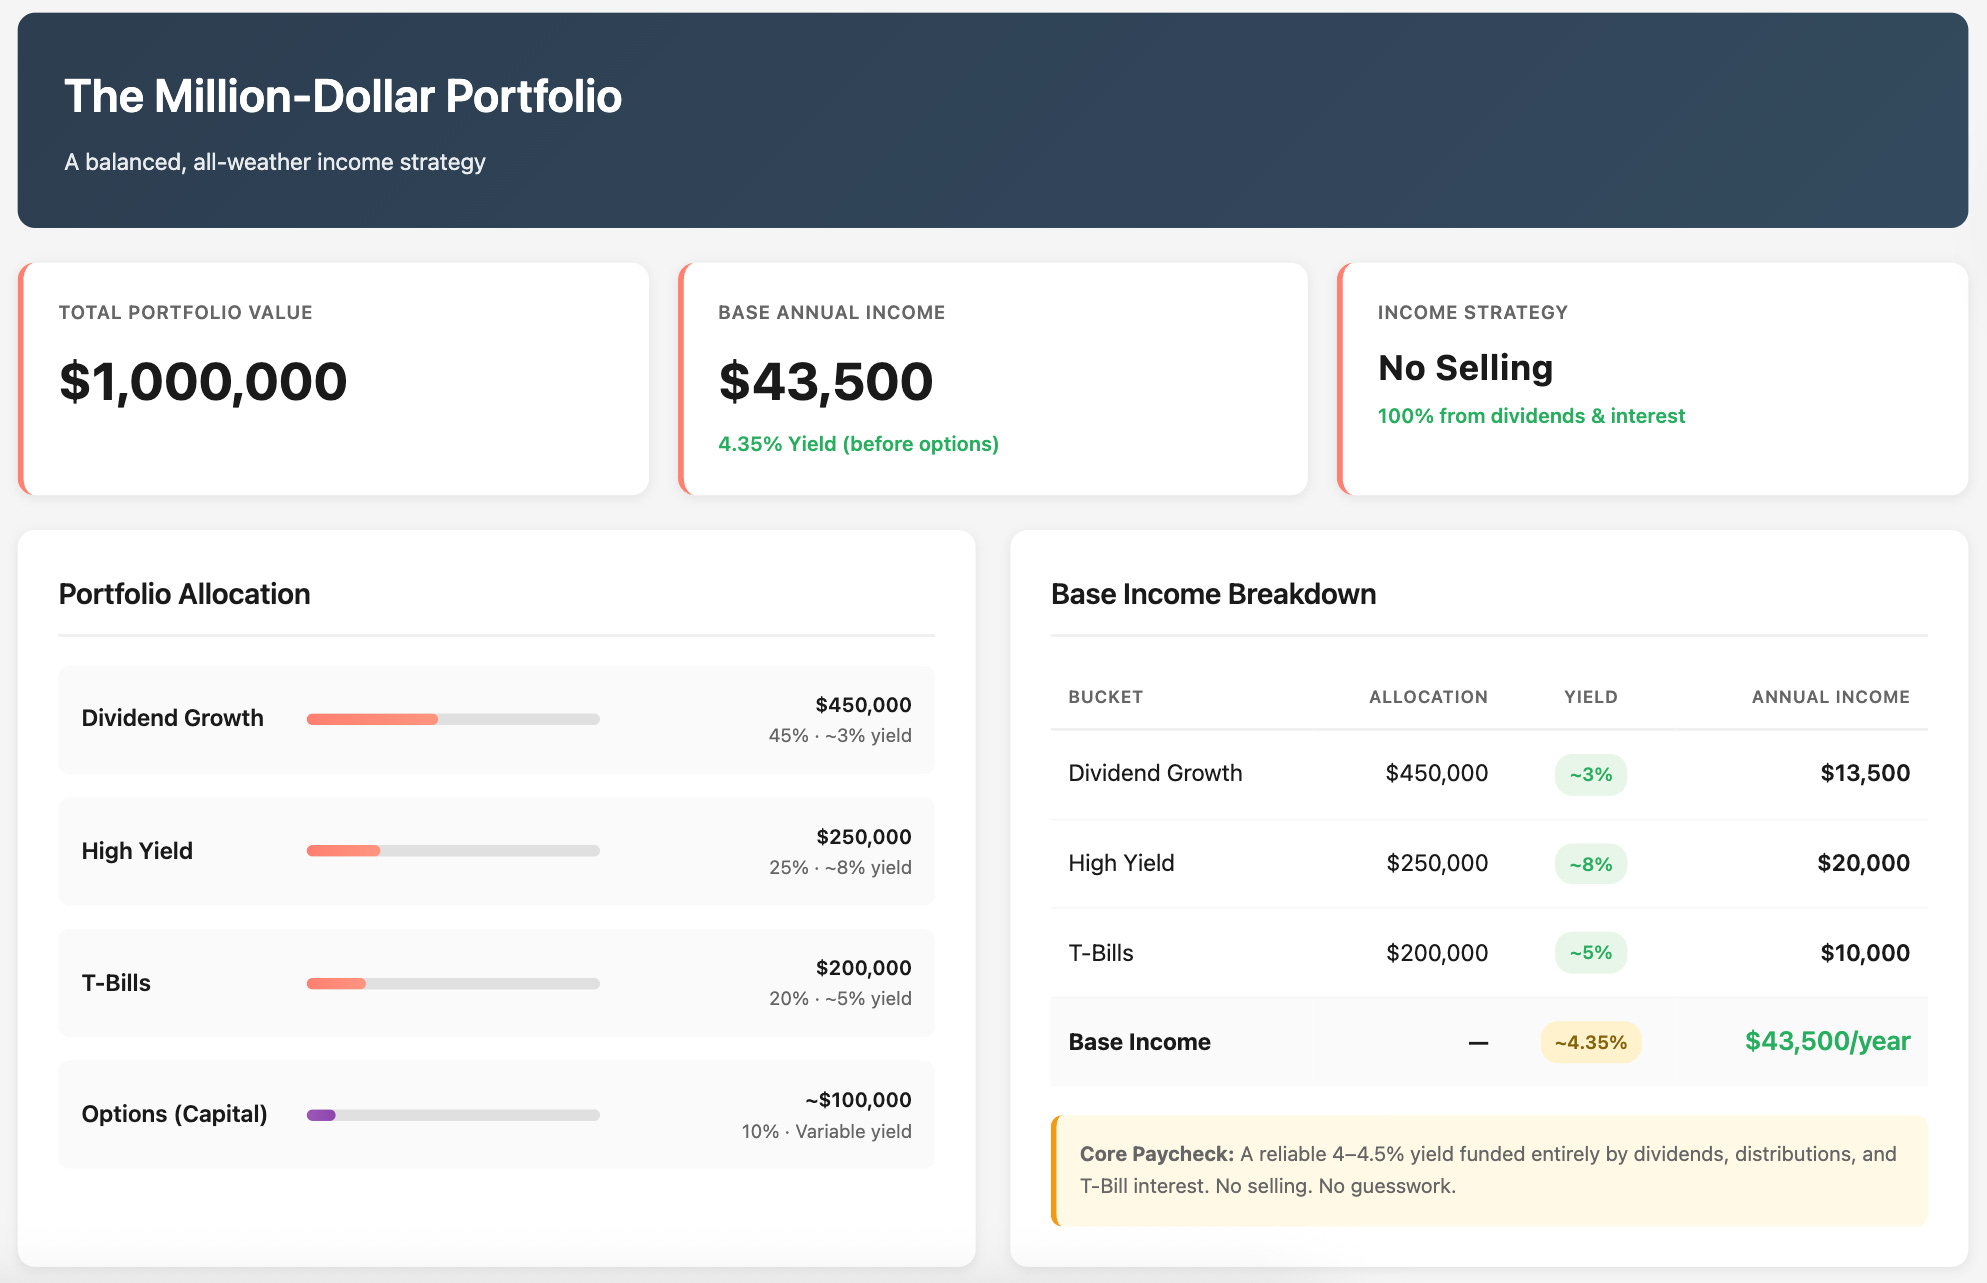
Task: Click the No Selling income strategy heading
Action: pos(1465,368)
